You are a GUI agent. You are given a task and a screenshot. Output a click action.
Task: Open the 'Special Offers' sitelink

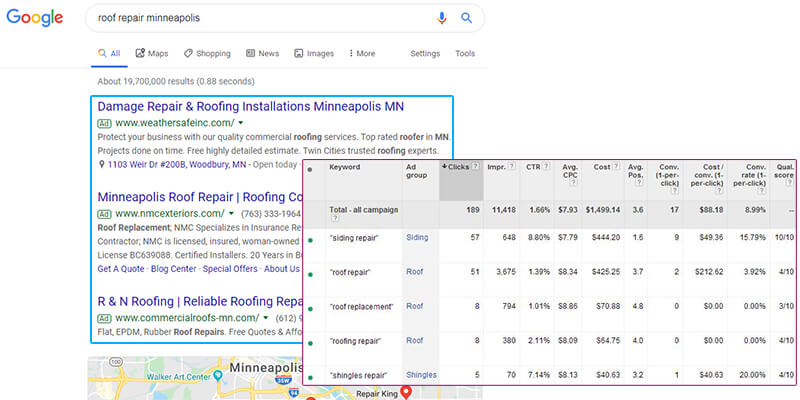pos(230,268)
